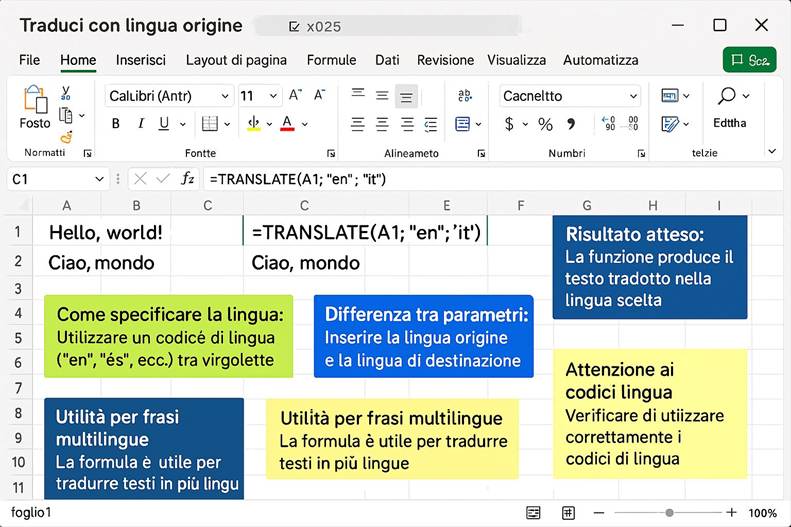Click the zoom slider handle
The width and height of the screenshot is (791, 527).
pos(669,513)
